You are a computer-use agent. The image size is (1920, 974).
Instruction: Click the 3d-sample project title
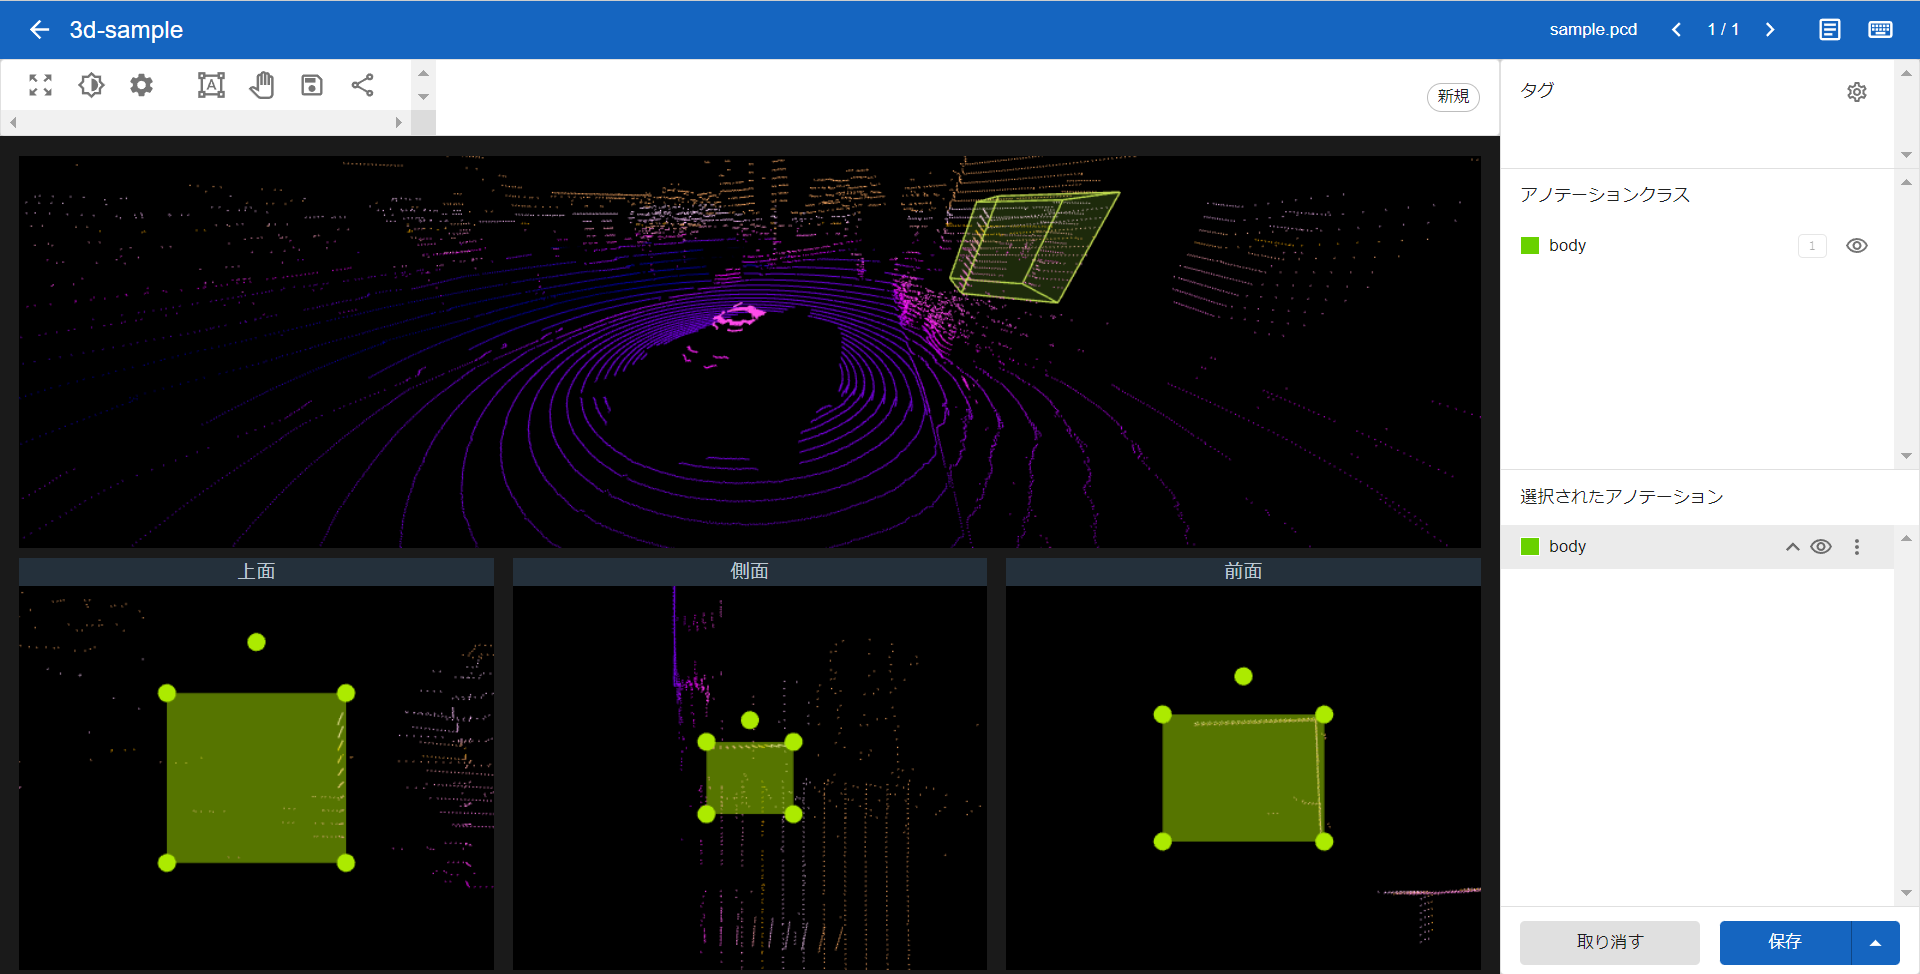[x=126, y=30]
